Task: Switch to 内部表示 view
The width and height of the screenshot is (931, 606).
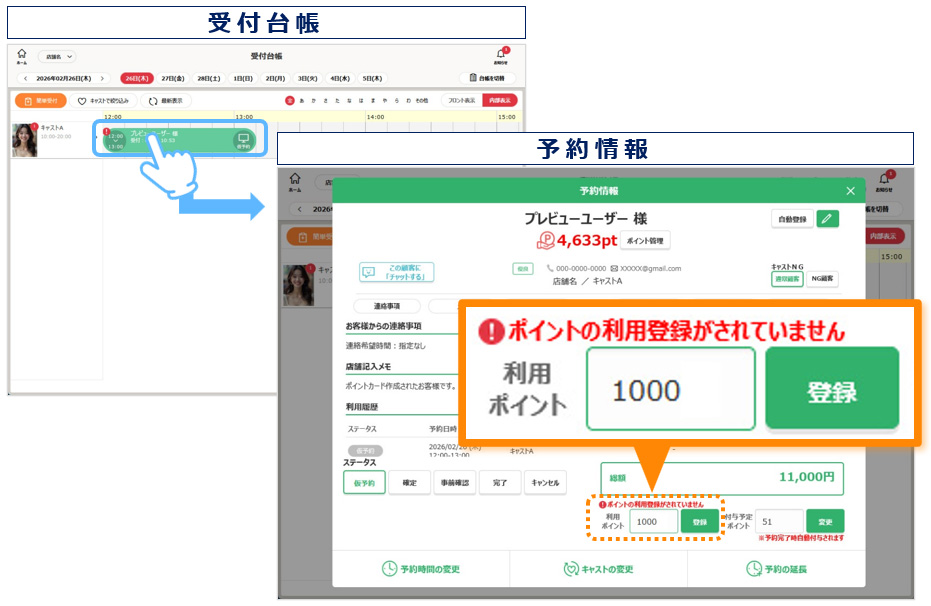Action: coord(499,101)
